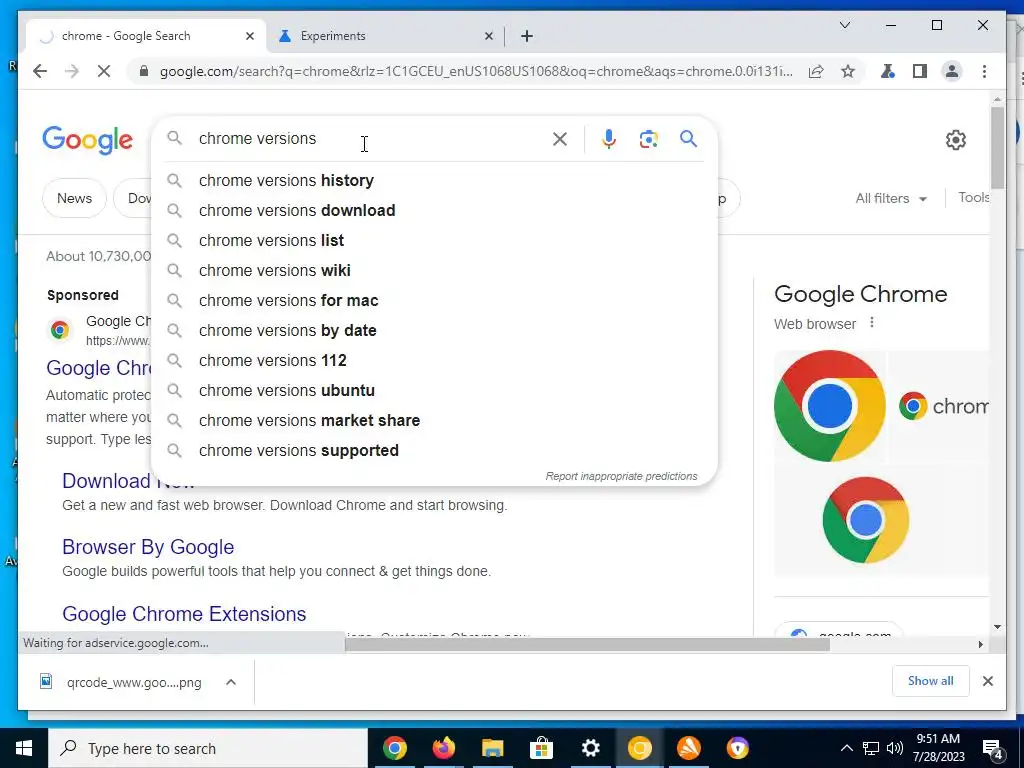Click the volume speaker tray icon
The width and height of the screenshot is (1024, 768).
(x=895, y=748)
